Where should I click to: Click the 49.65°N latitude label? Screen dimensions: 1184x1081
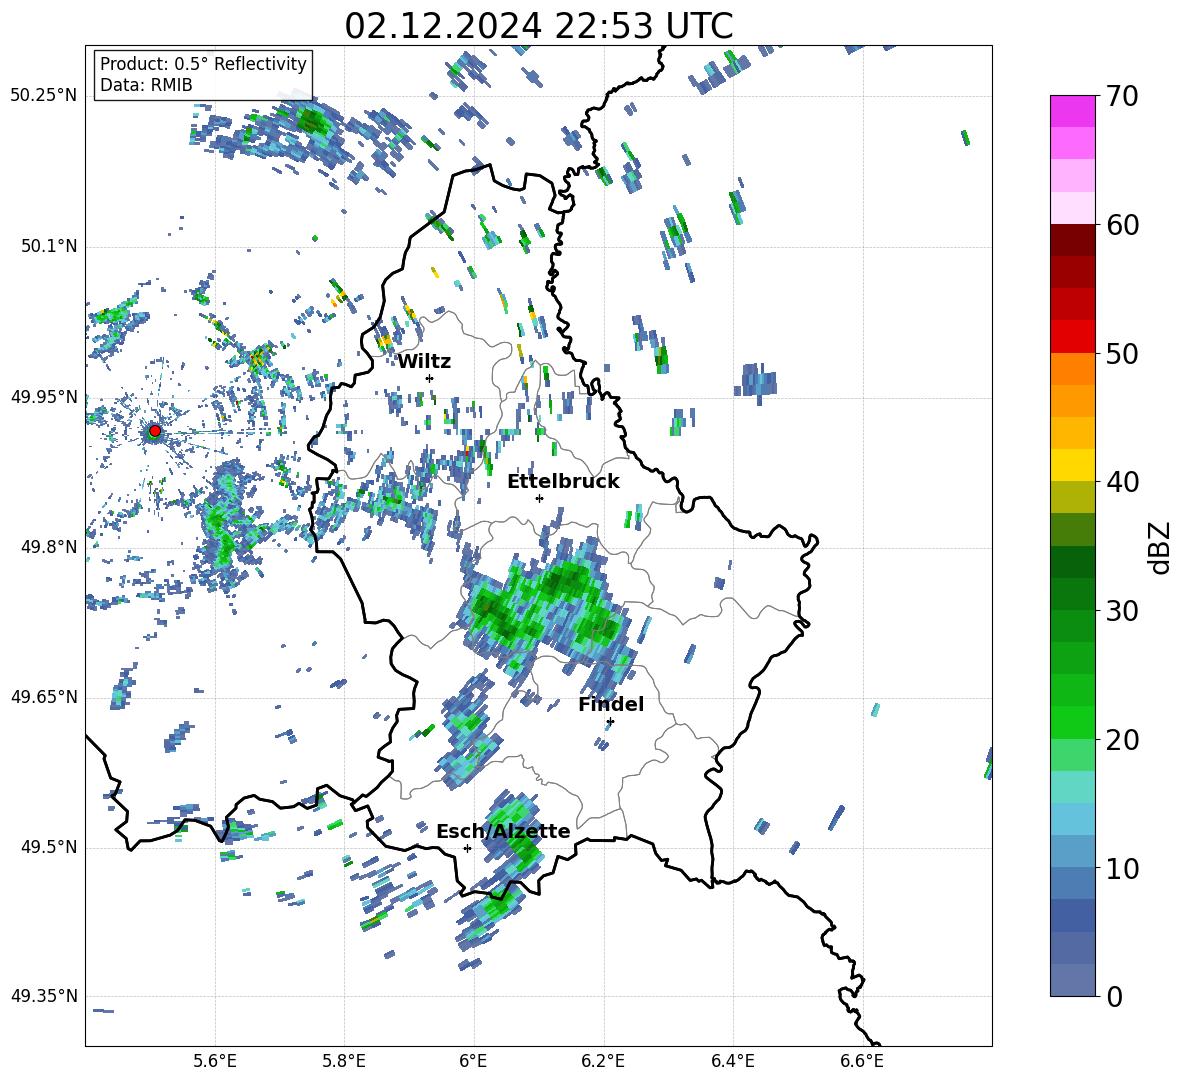44,697
